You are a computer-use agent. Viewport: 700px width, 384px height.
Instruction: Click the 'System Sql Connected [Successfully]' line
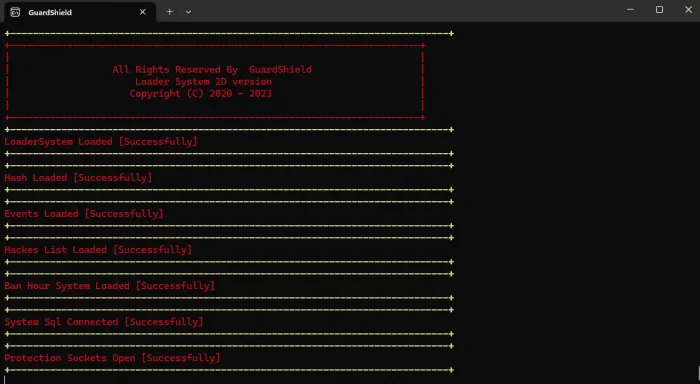coord(104,322)
